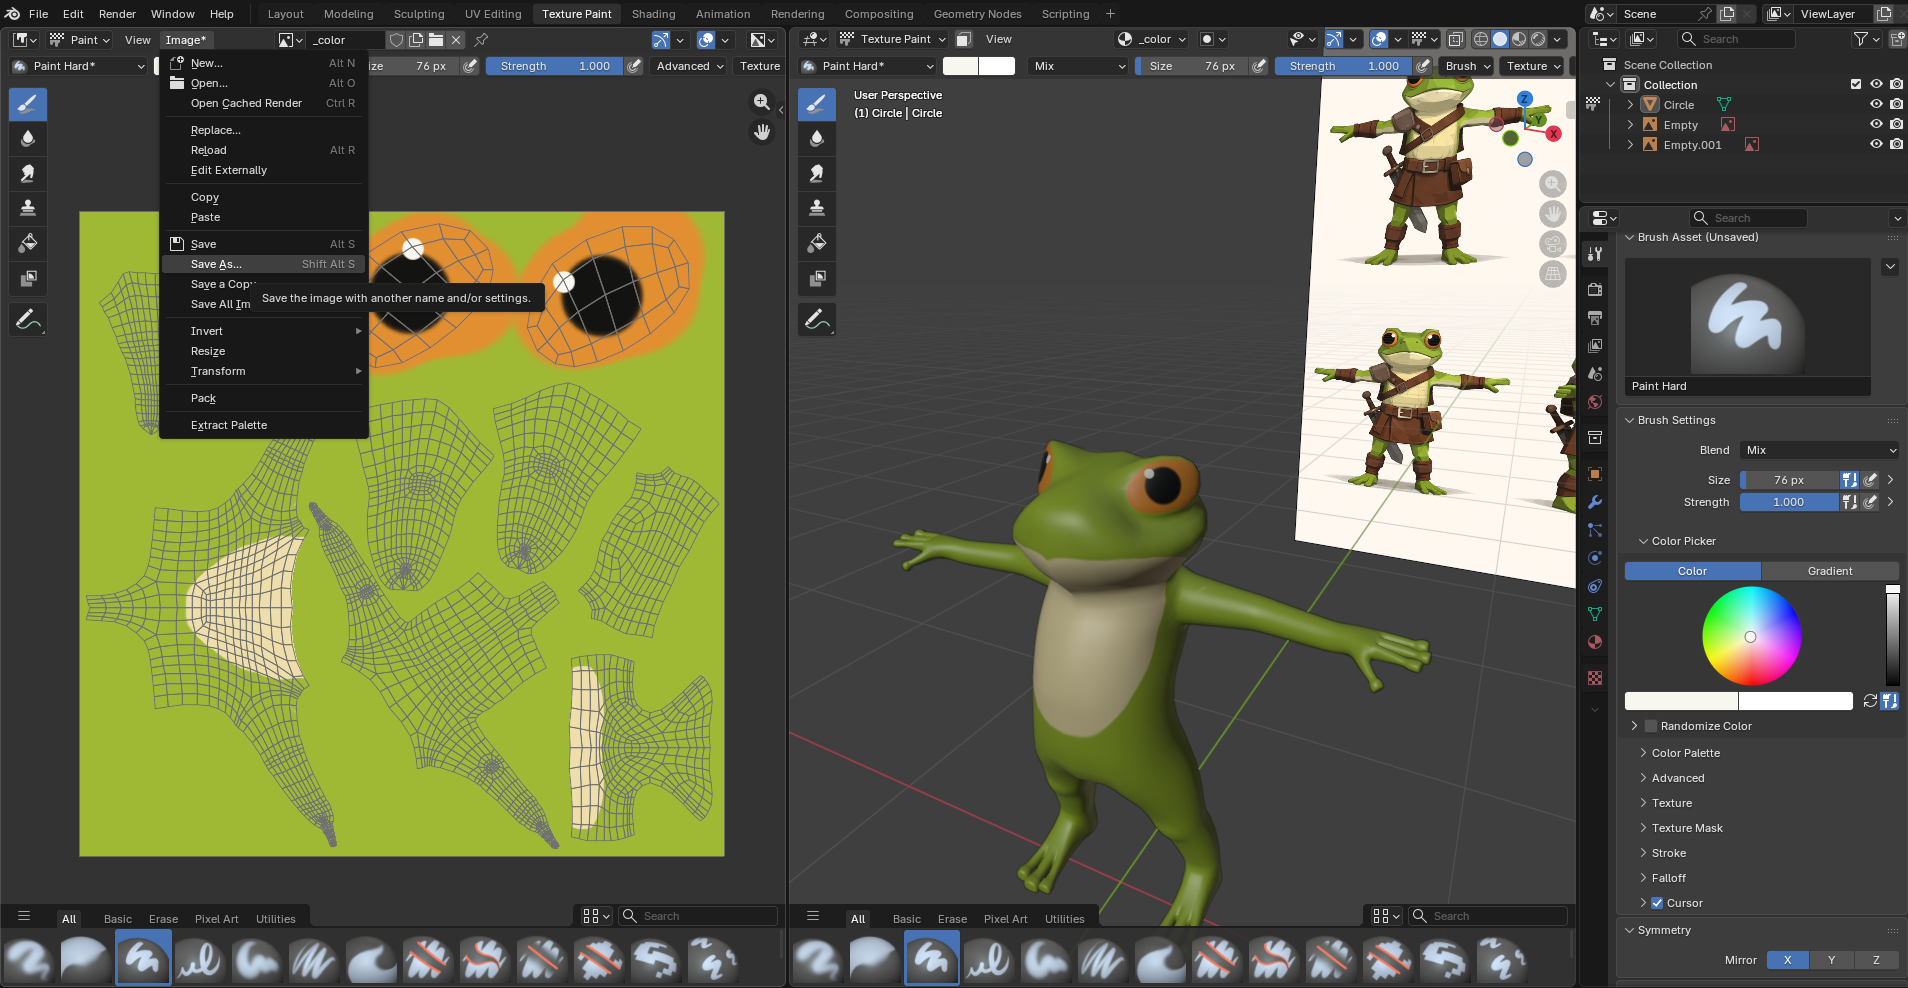Select the Fill tool in 3D viewport toolbar
Screen dimensions: 1908x988
[x=817, y=243]
